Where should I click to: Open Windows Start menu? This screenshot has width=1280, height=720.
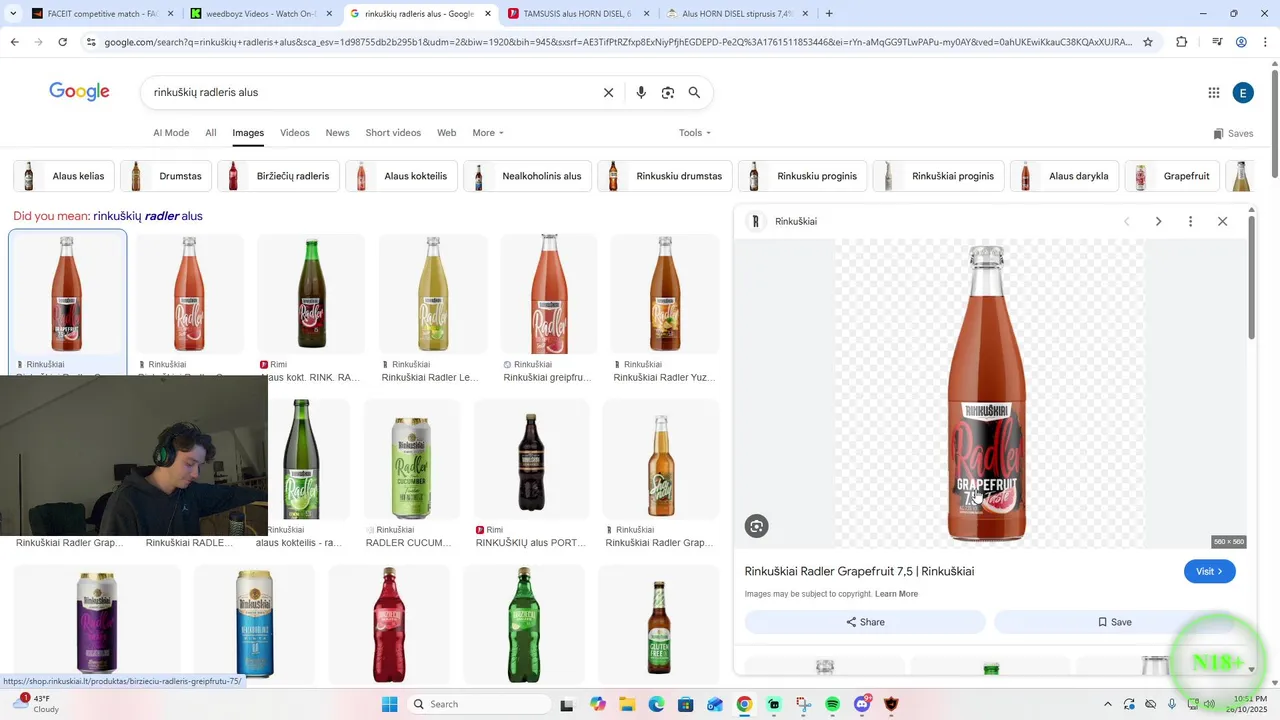[390, 704]
